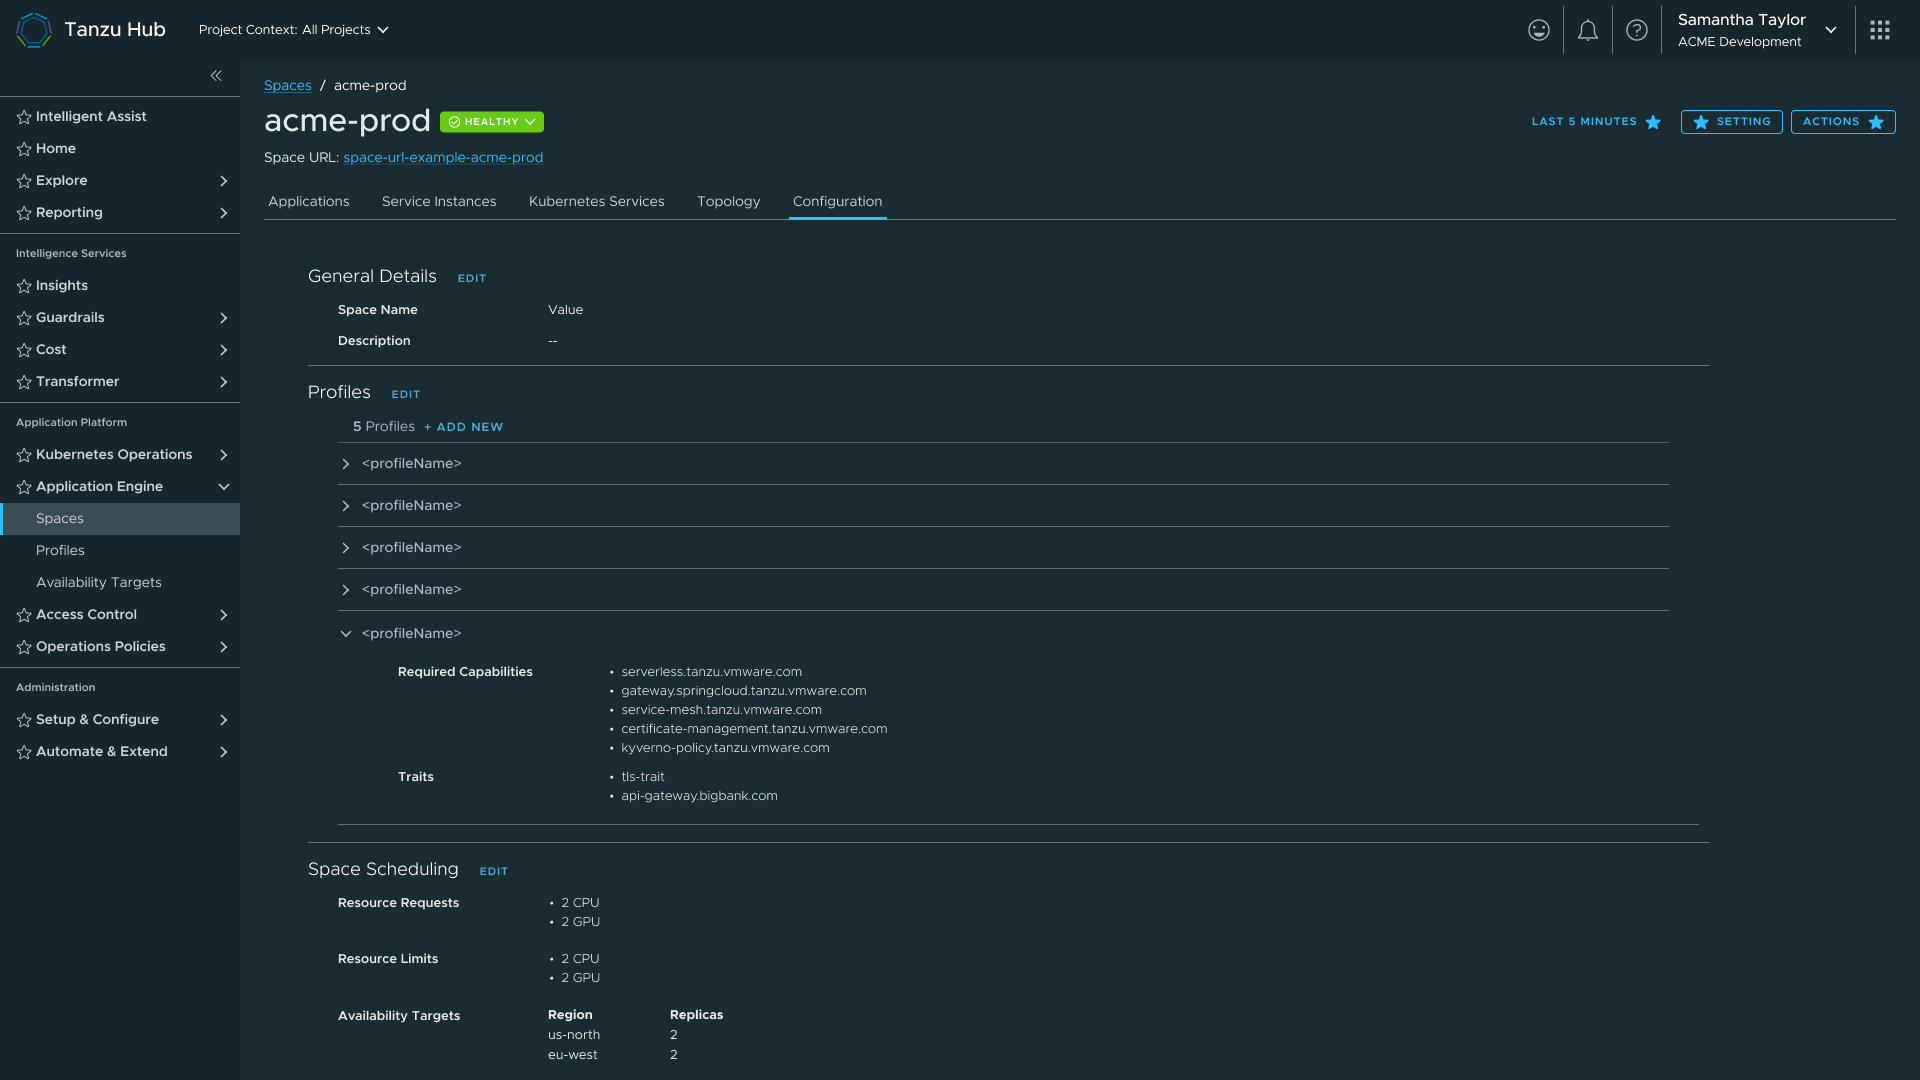
Task: Select the Configuration tab
Action: tap(838, 202)
